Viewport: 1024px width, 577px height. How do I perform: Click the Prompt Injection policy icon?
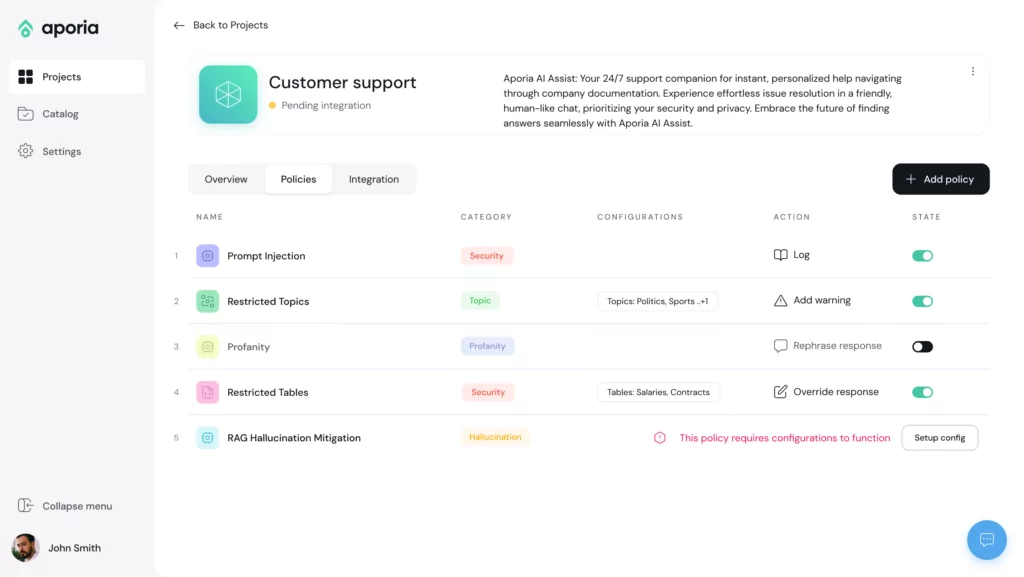207,256
